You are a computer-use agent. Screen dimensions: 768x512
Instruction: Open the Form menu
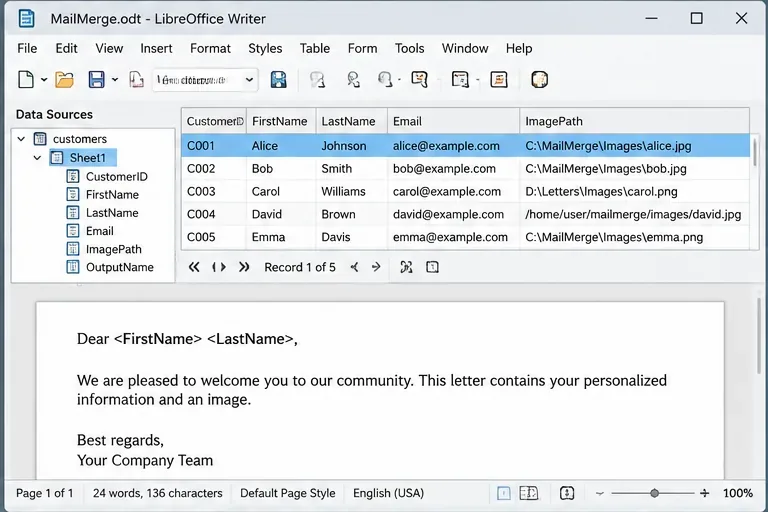362,49
